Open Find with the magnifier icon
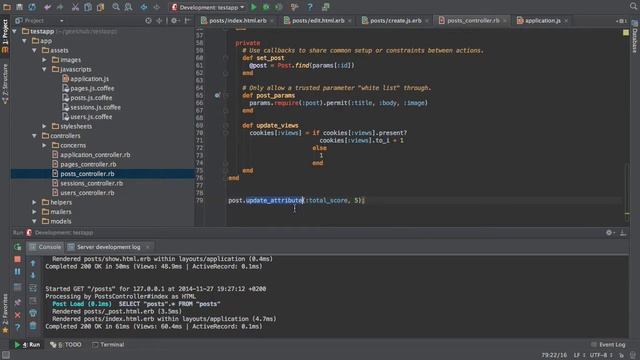The image size is (640, 360). (x=116, y=7)
